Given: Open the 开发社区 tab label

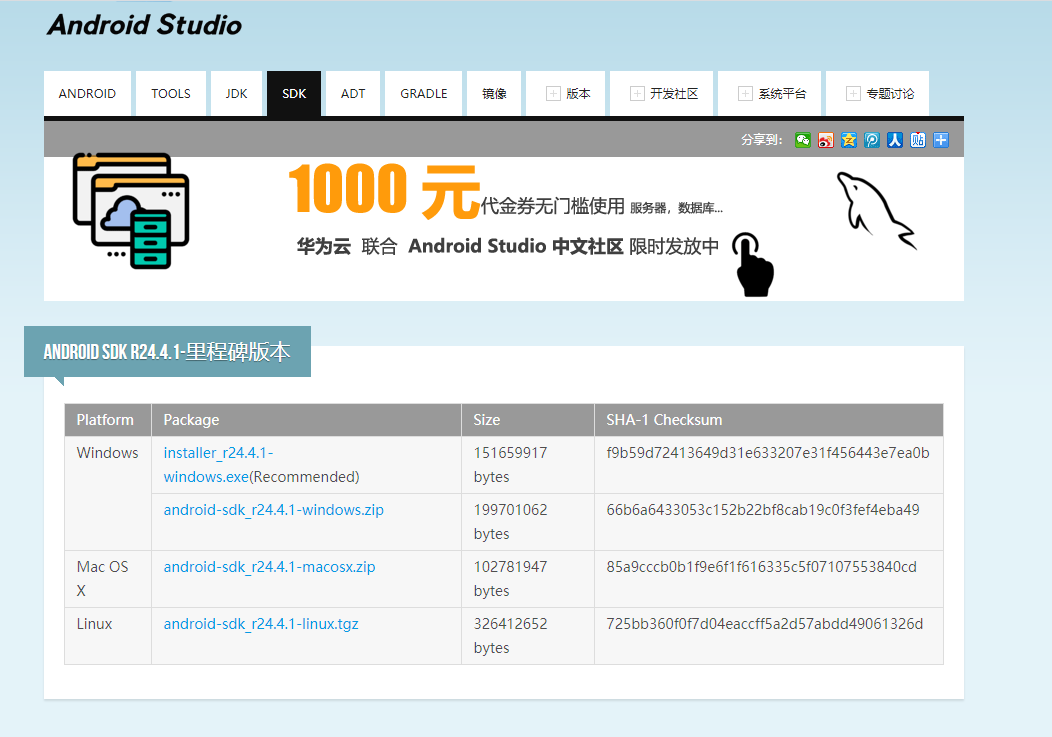Looking at the screenshot, I should point(674,93).
